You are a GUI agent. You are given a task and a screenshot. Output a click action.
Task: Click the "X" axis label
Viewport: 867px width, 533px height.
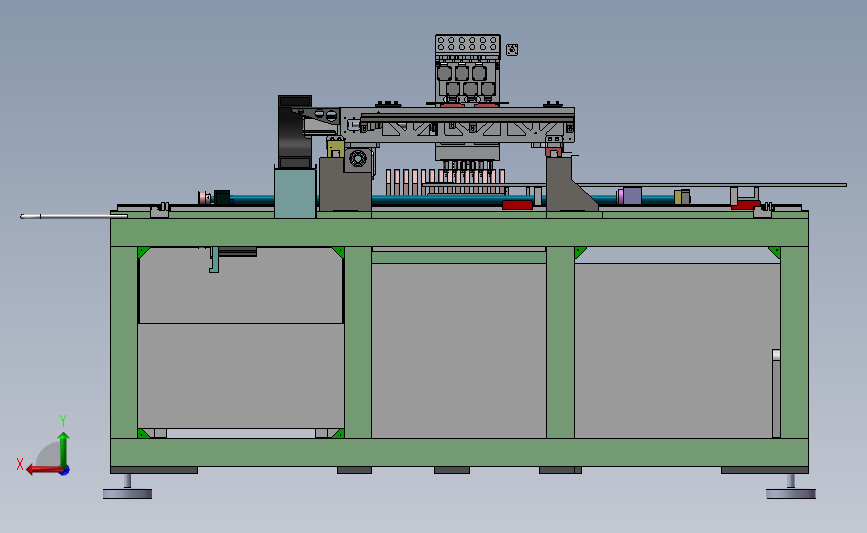pyautogui.click(x=20, y=464)
